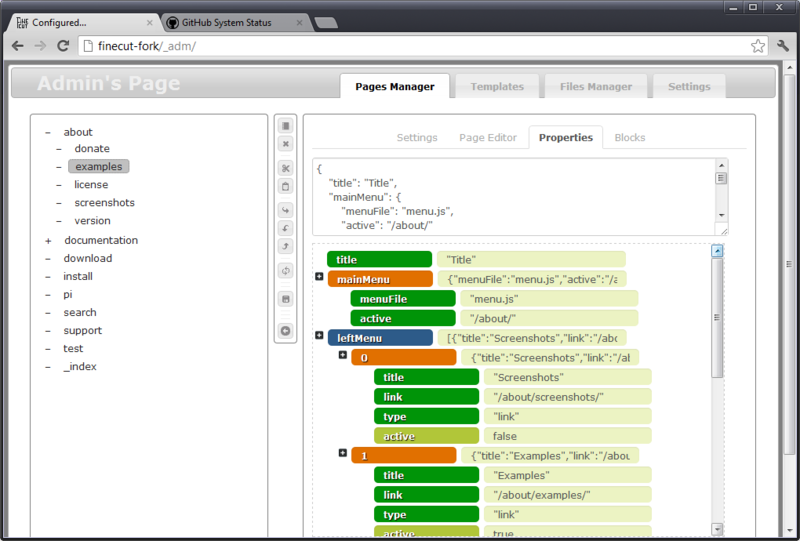800x541 pixels.
Task: Click inside the JSON properties textarea
Action: pos(513,196)
